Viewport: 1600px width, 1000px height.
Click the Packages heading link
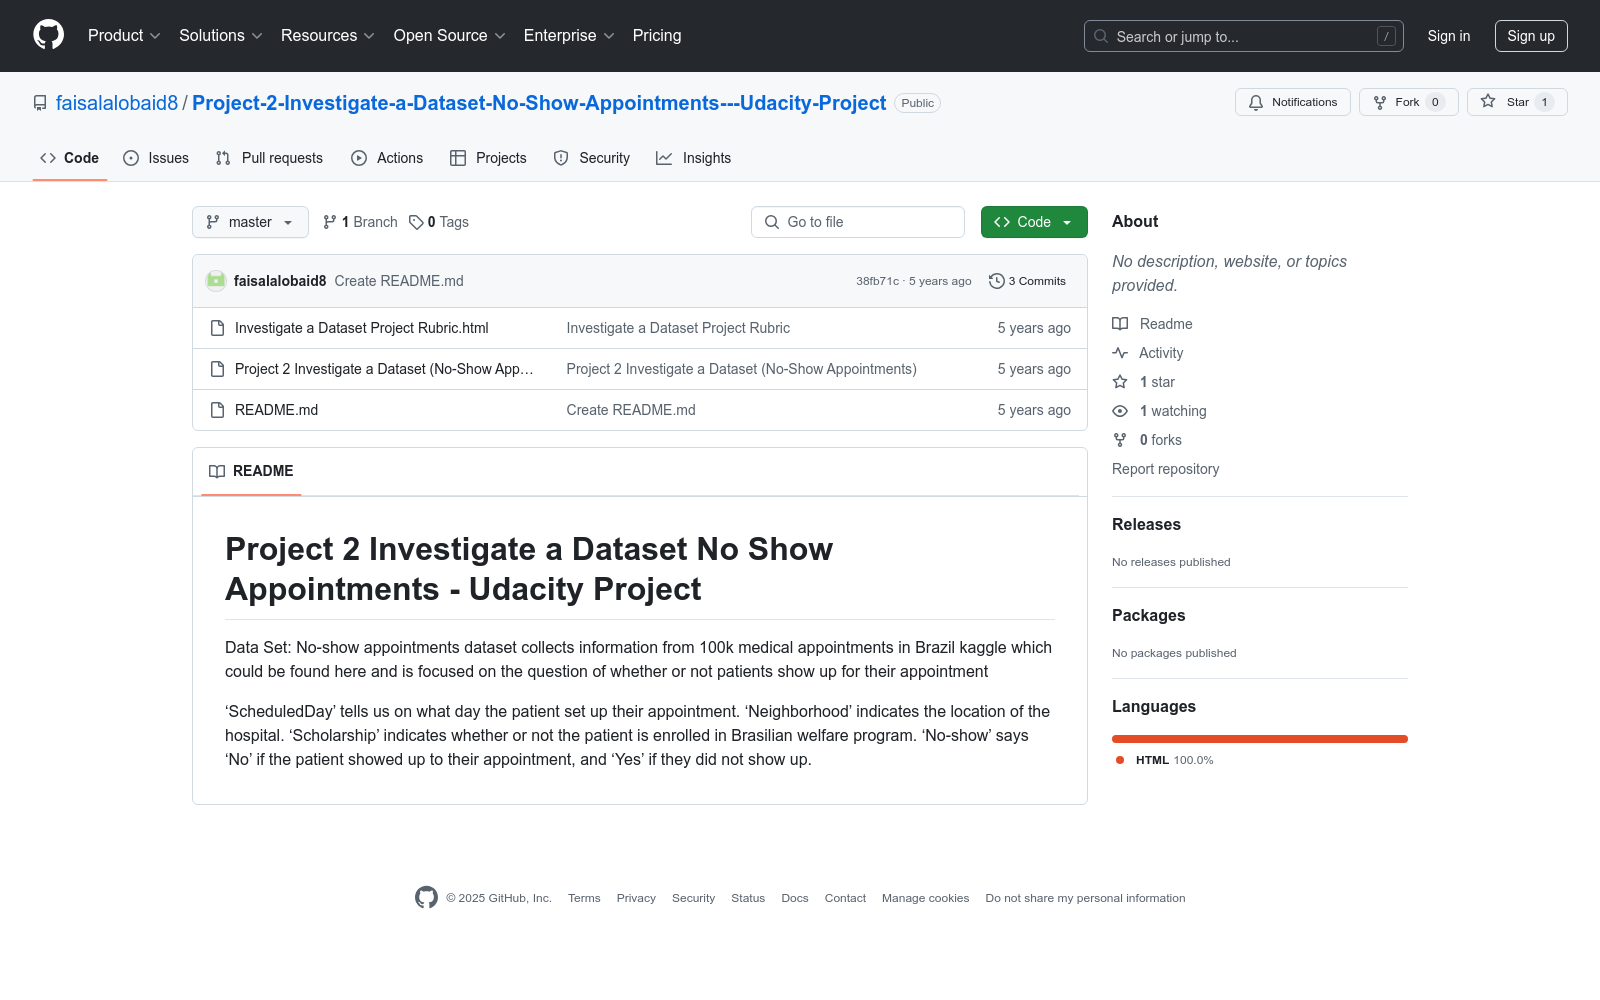click(1148, 615)
